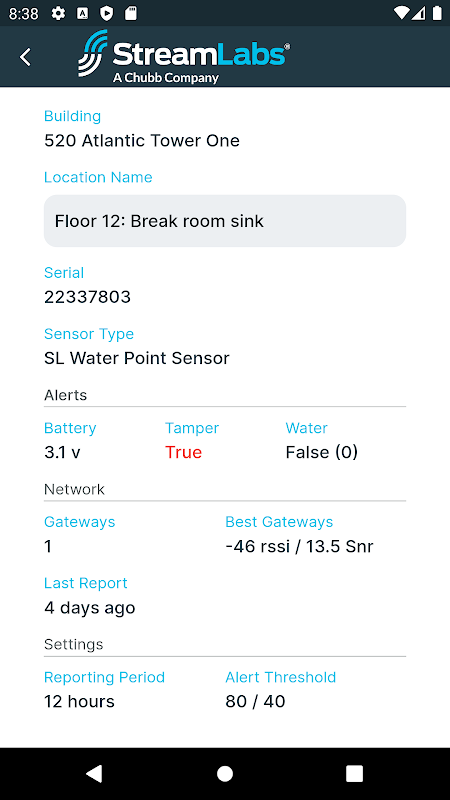
Task: Tap the Battery 3.1 v reading
Action: (x=62, y=453)
